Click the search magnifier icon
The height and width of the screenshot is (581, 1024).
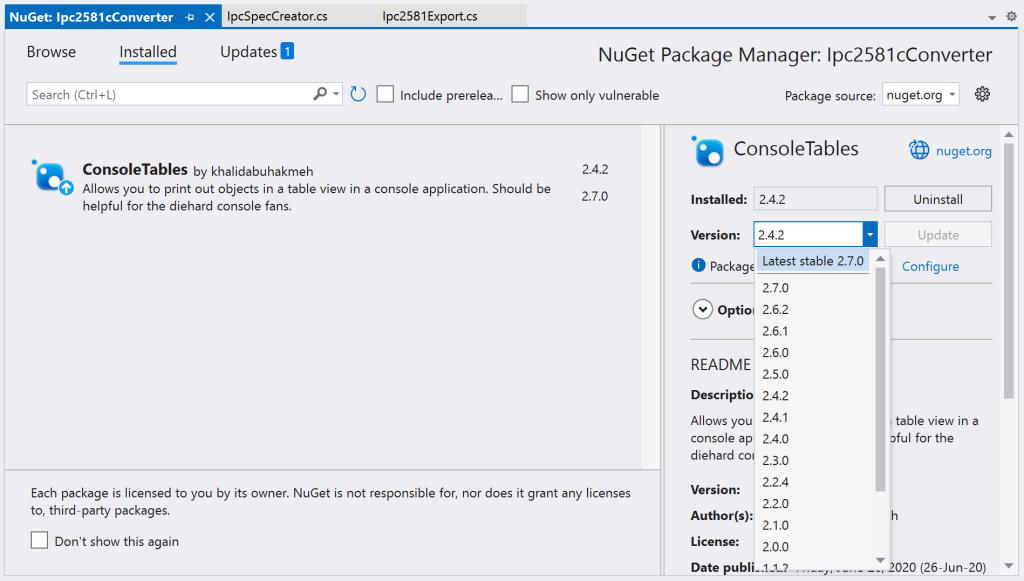point(320,94)
